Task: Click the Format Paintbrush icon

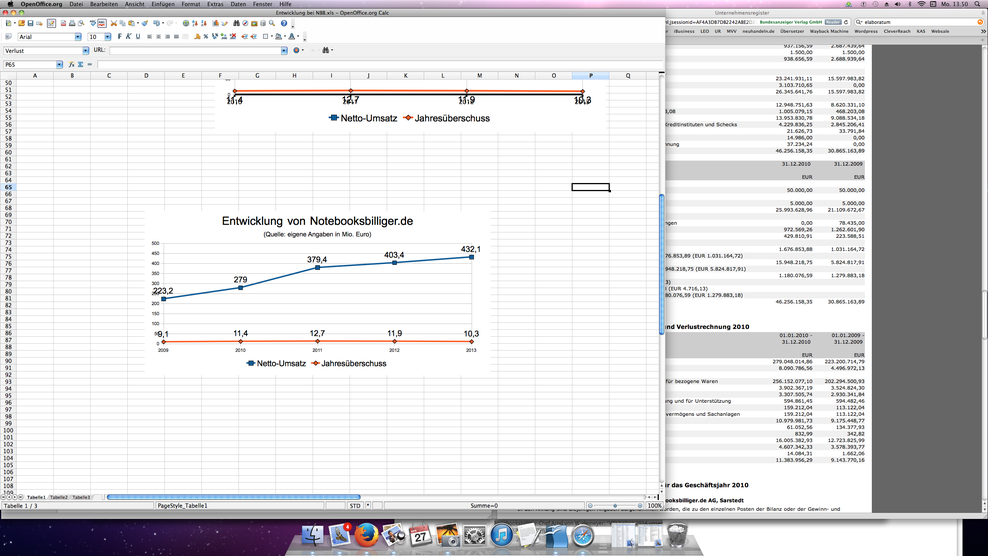Action: pos(145,23)
